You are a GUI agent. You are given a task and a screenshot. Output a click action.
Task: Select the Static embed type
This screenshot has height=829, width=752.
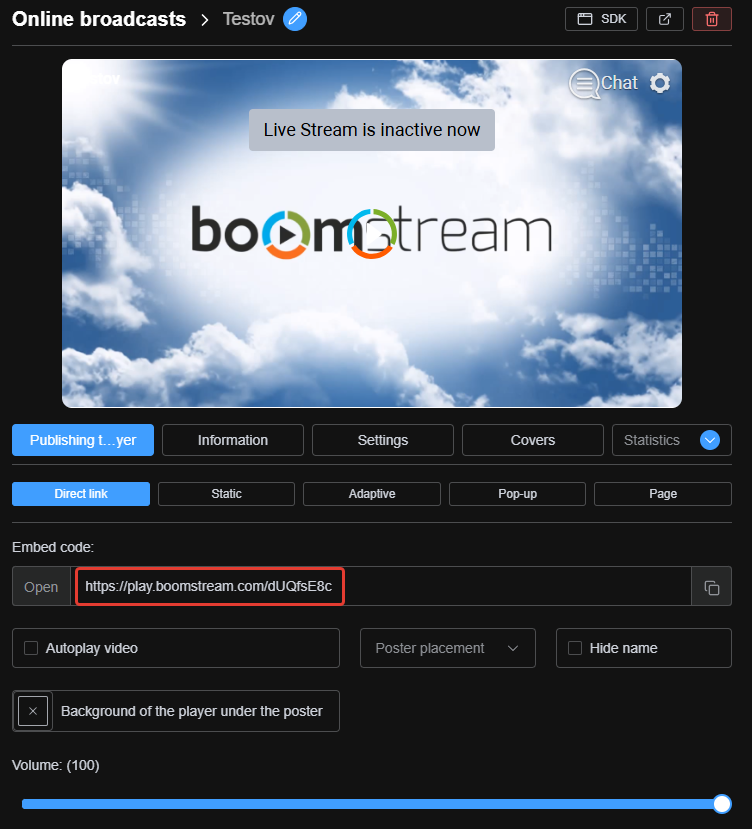click(226, 494)
